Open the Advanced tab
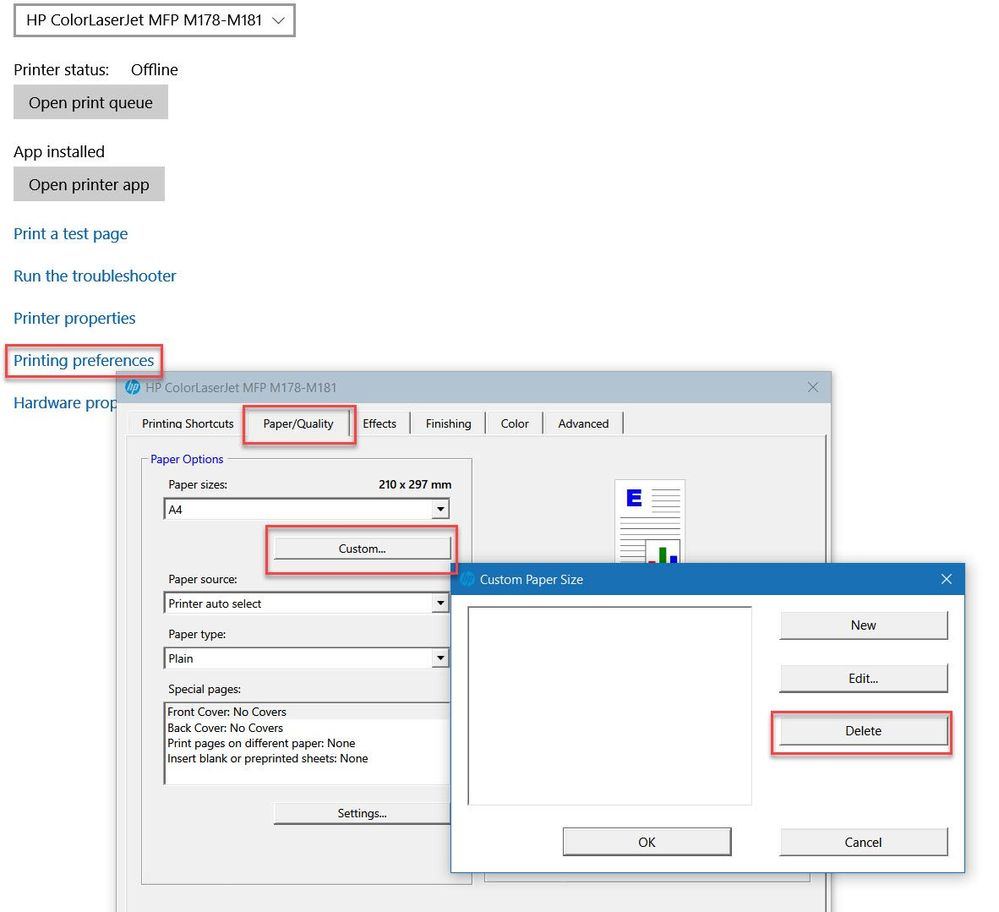This screenshot has height=912, width=999. pyautogui.click(x=583, y=424)
